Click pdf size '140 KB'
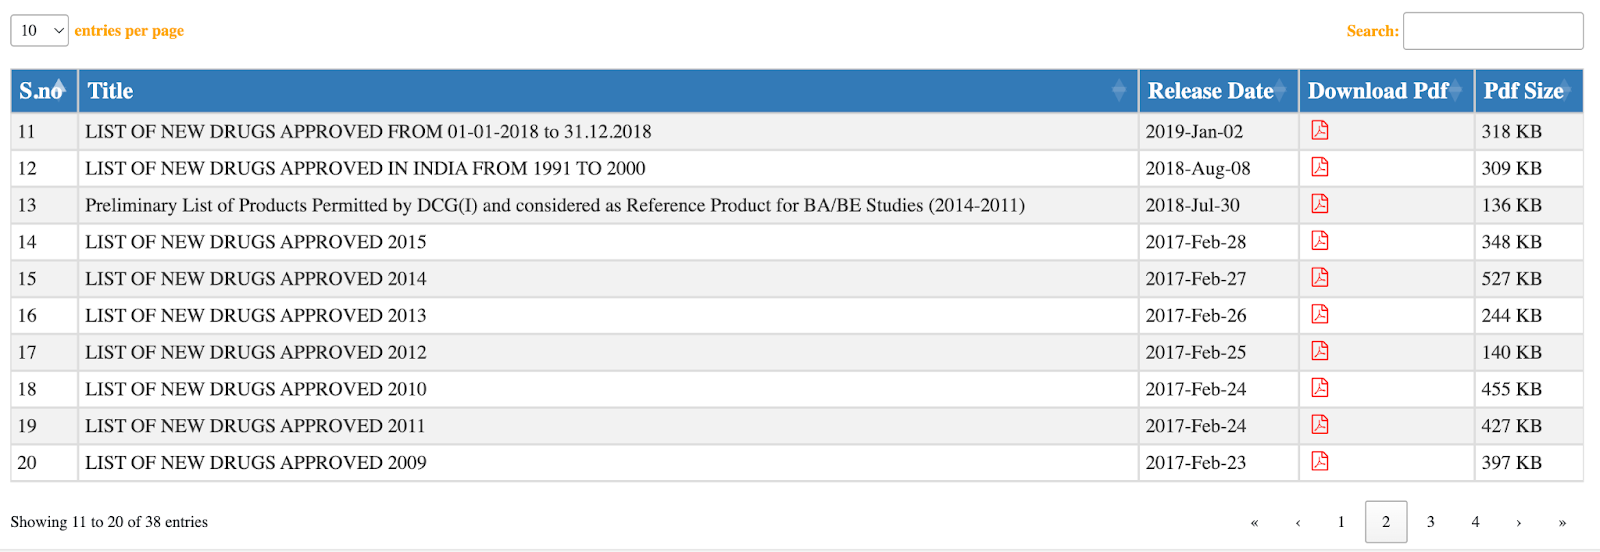Image resolution: width=1600 pixels, height=552 pixels. (x=1512, y=353)
